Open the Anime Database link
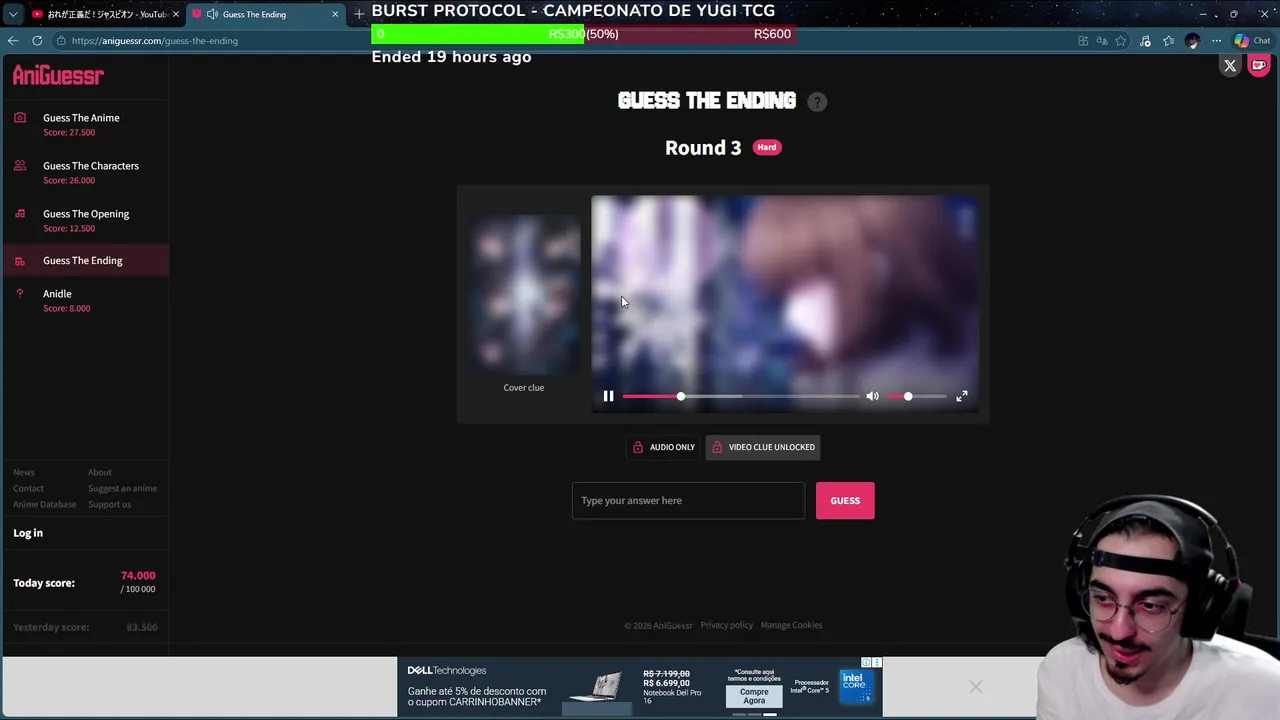The image size is (1280, 720). tap(44, 505)
